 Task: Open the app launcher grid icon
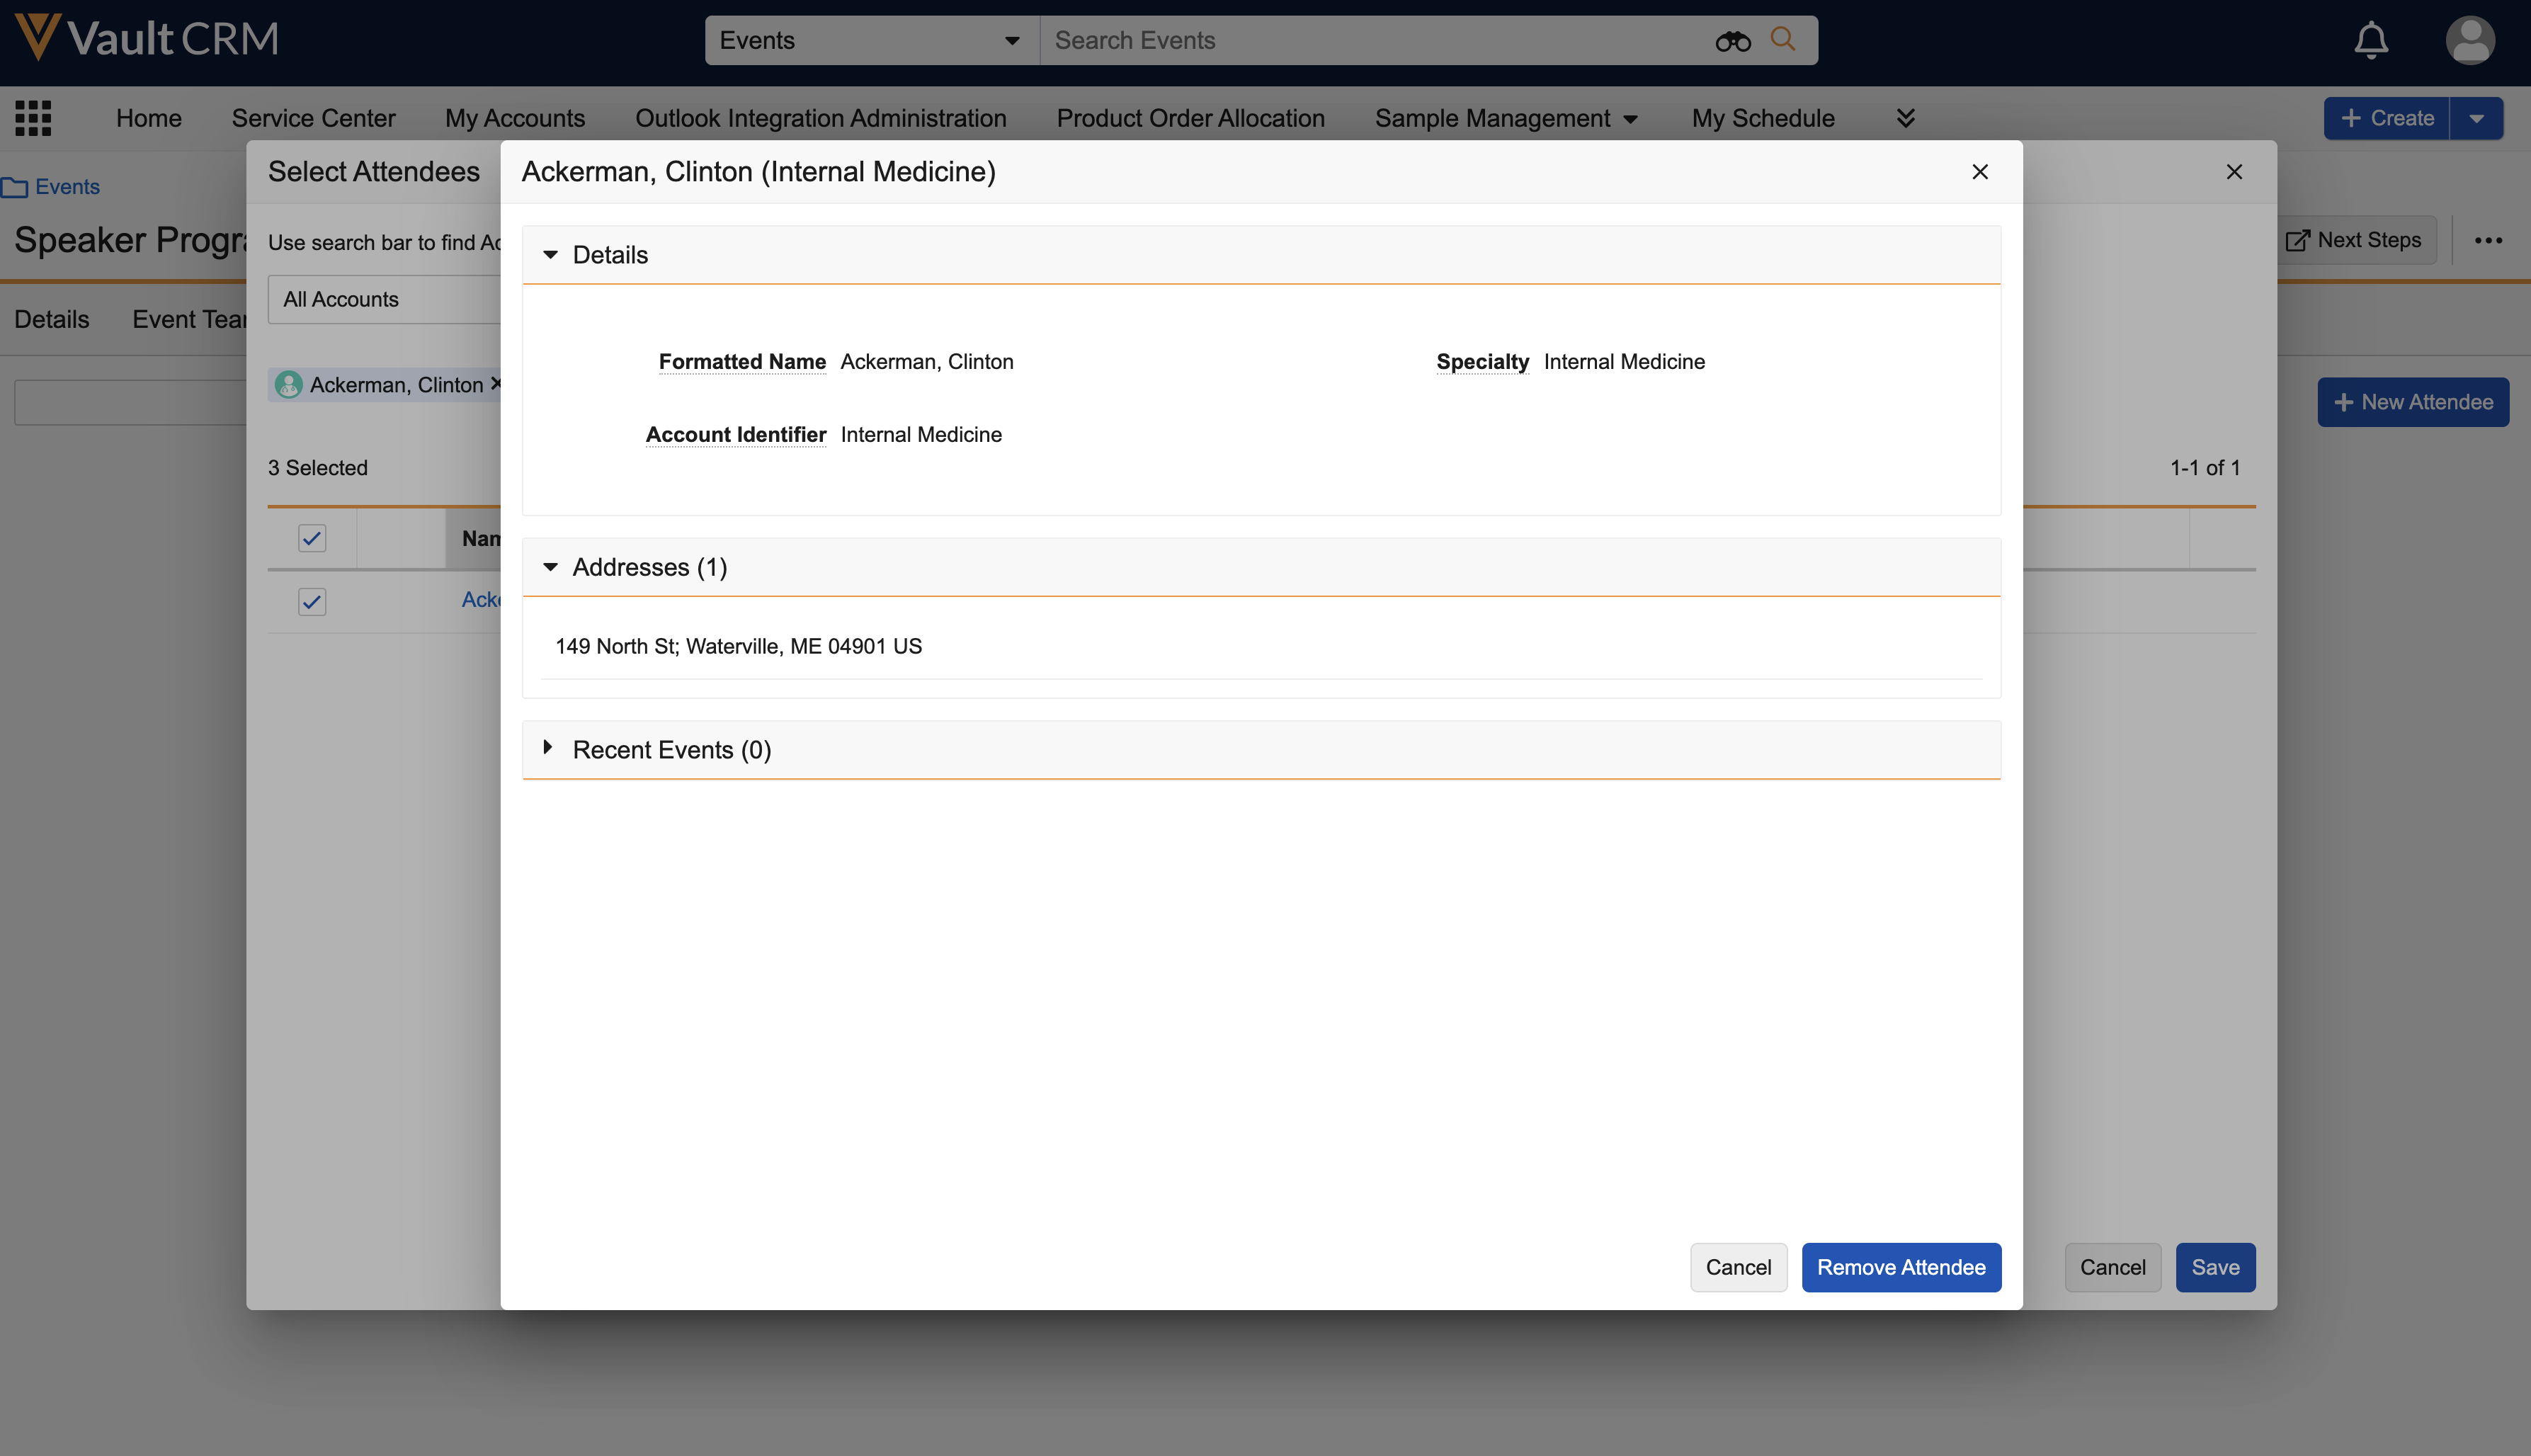(x=33, y=118)
